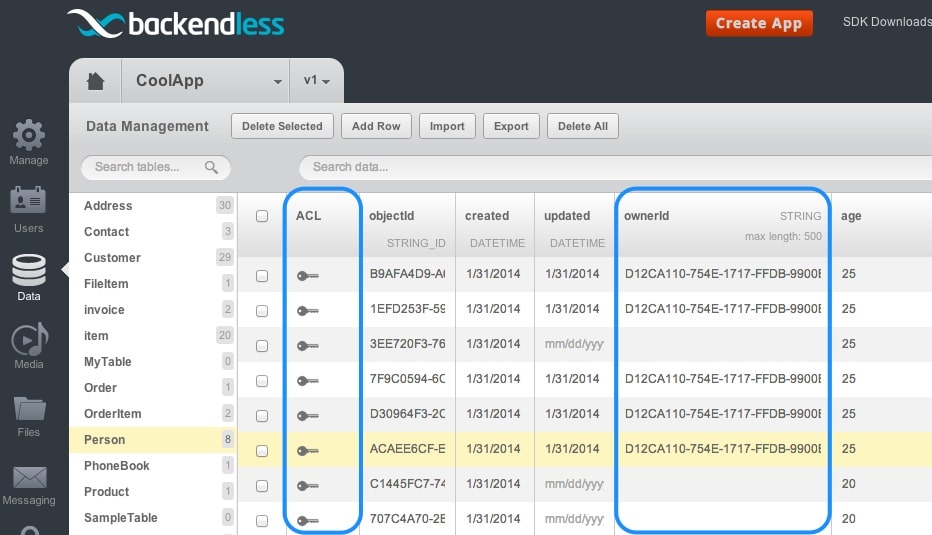Check the row 707C4A70 checkbox
Viewport: 932px width, 535px height.
tap(262, 521)
